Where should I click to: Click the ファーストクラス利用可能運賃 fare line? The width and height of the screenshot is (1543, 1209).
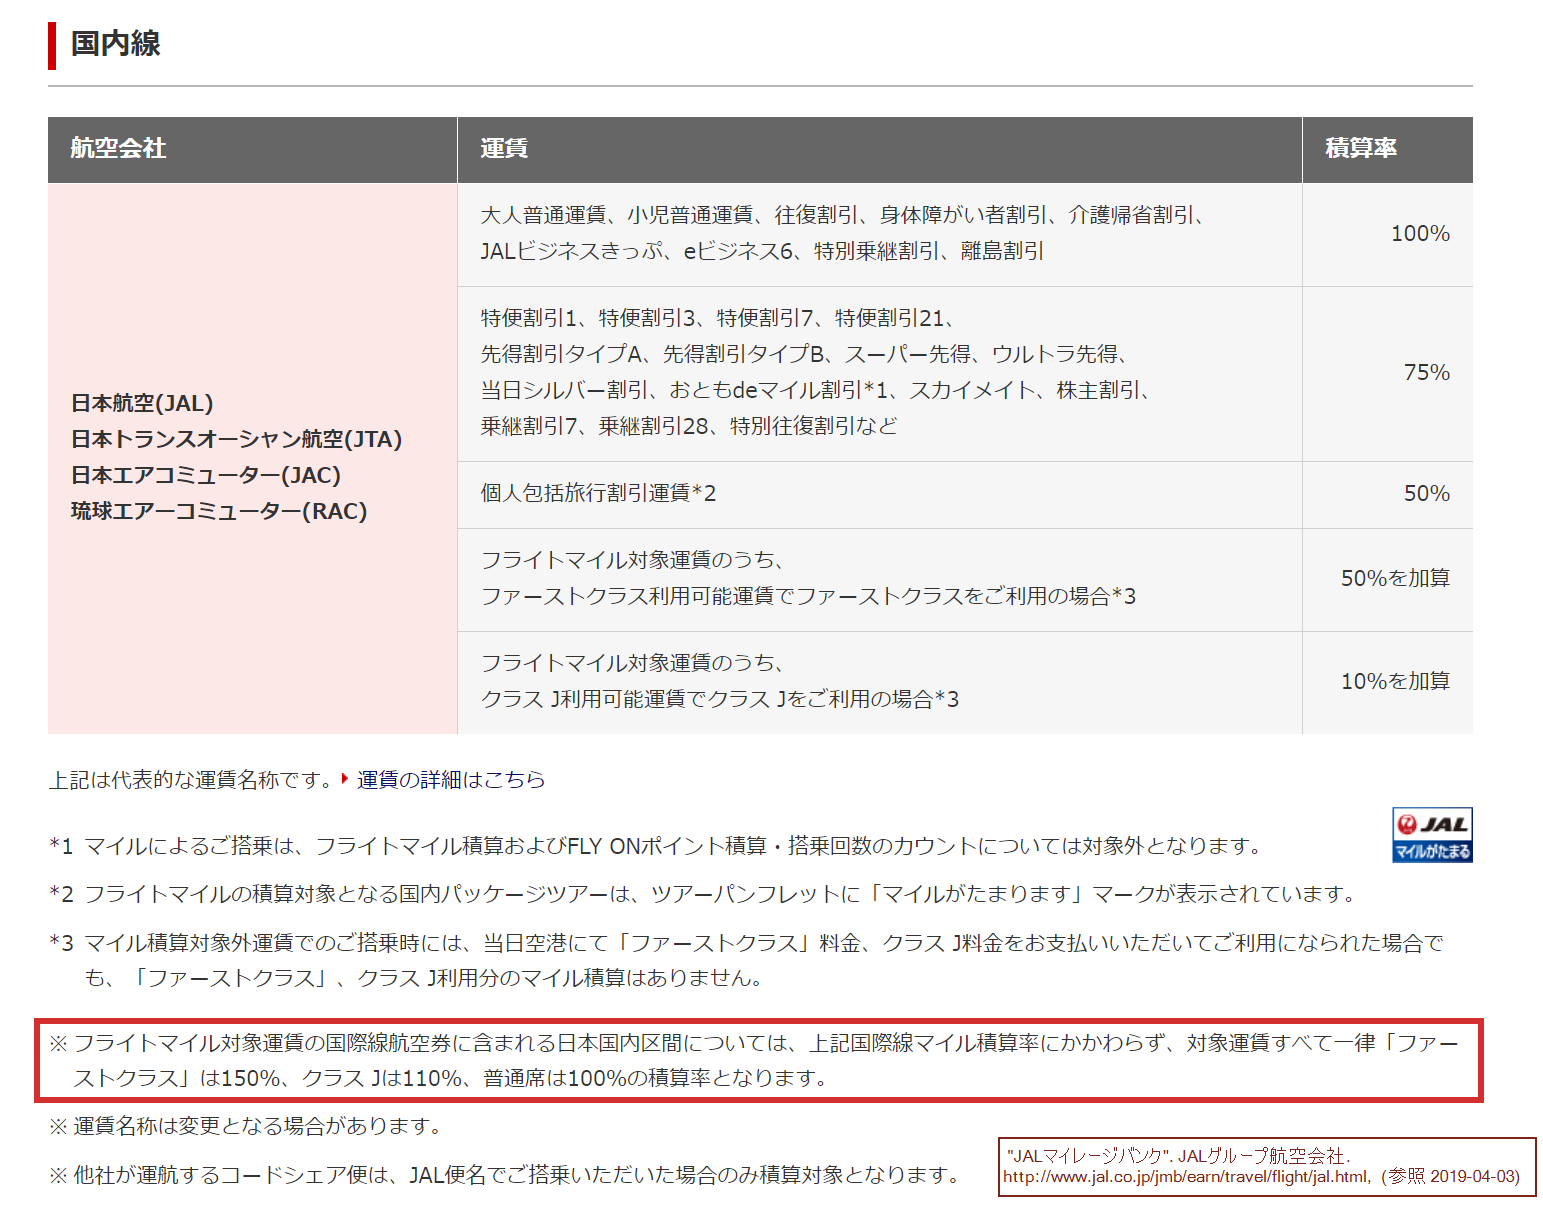[808, 596]
